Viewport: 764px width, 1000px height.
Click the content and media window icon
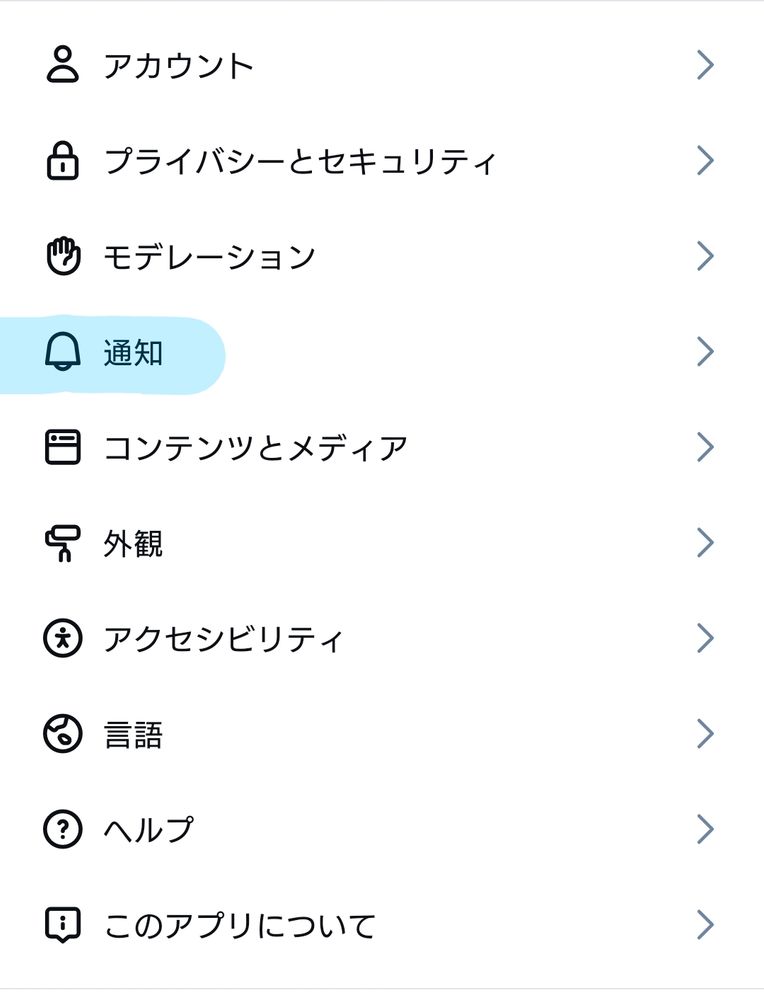point(63,447)
